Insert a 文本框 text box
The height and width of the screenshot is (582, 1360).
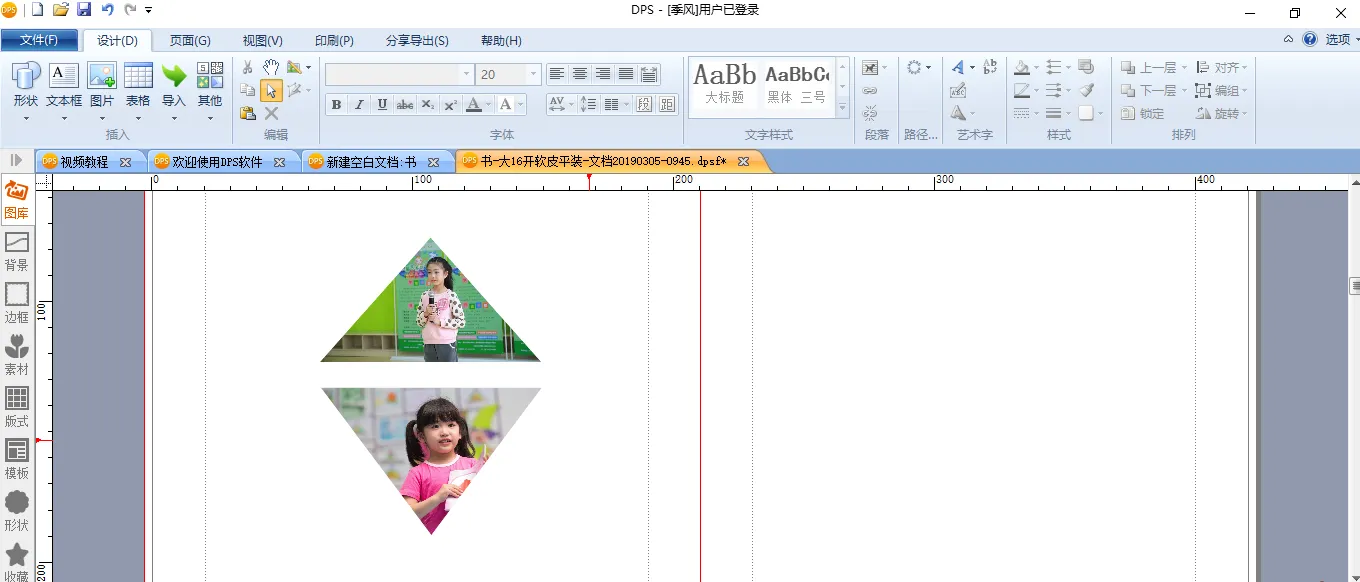[64, 85]
